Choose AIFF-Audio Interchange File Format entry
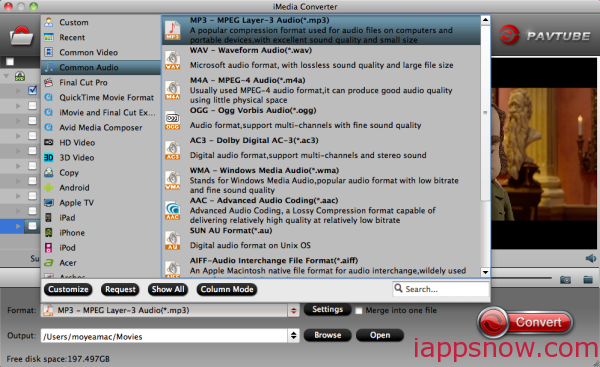Screen dimensions: 600x367 click(321, 266)
